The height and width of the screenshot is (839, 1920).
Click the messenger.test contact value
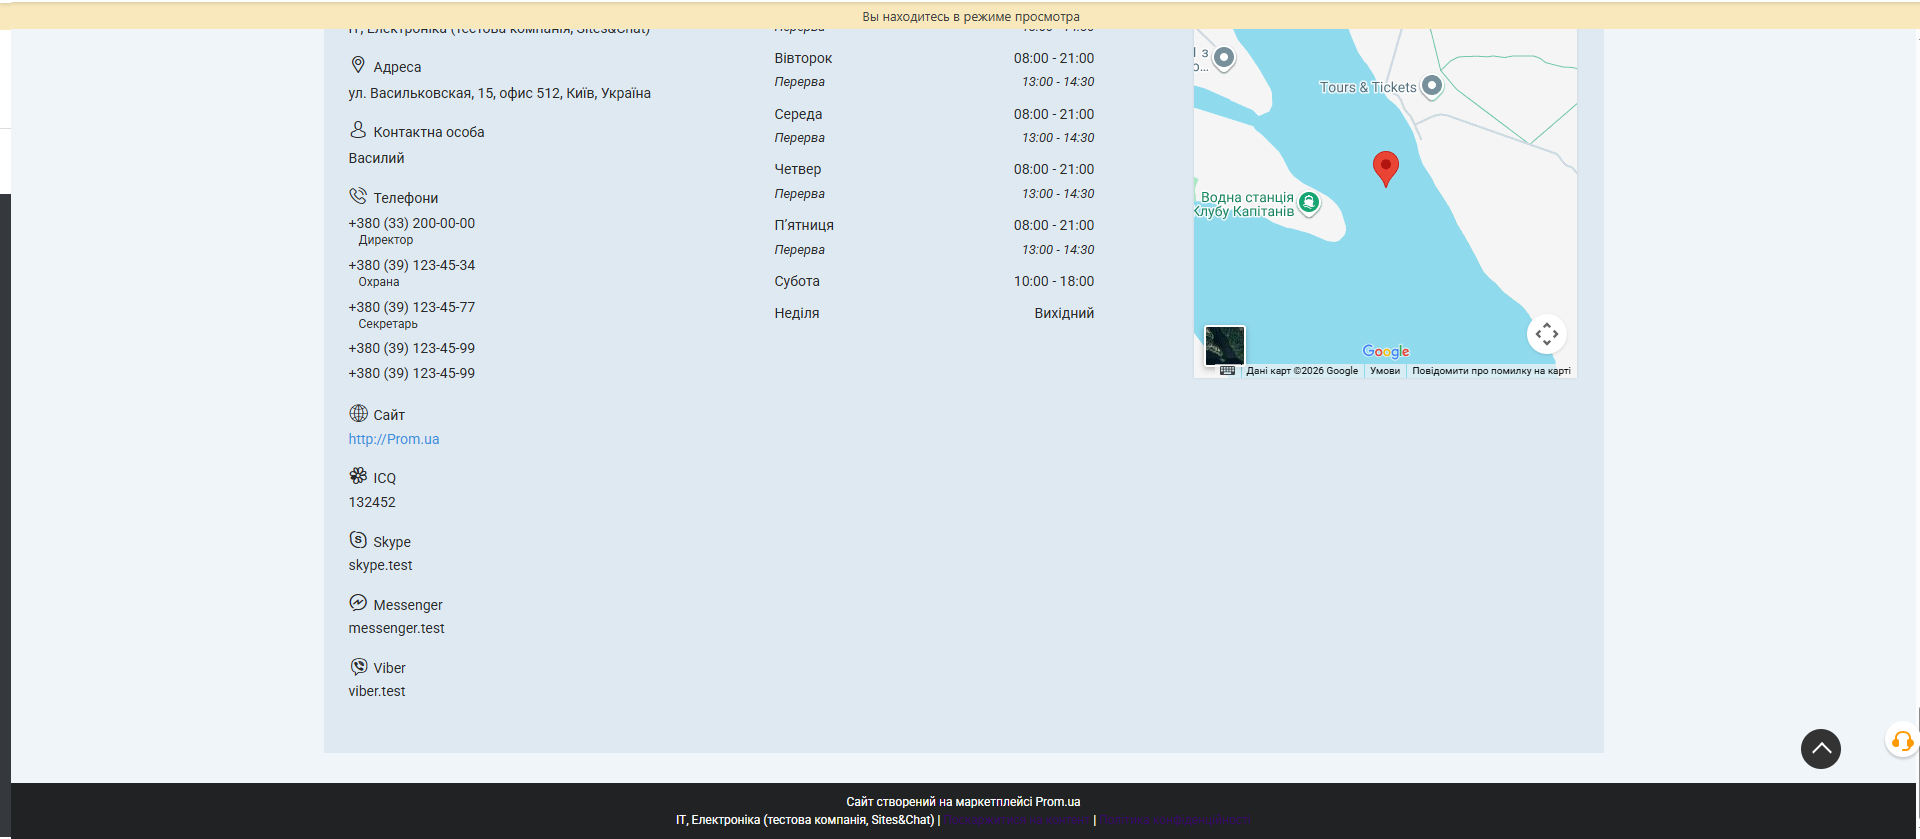396,628
